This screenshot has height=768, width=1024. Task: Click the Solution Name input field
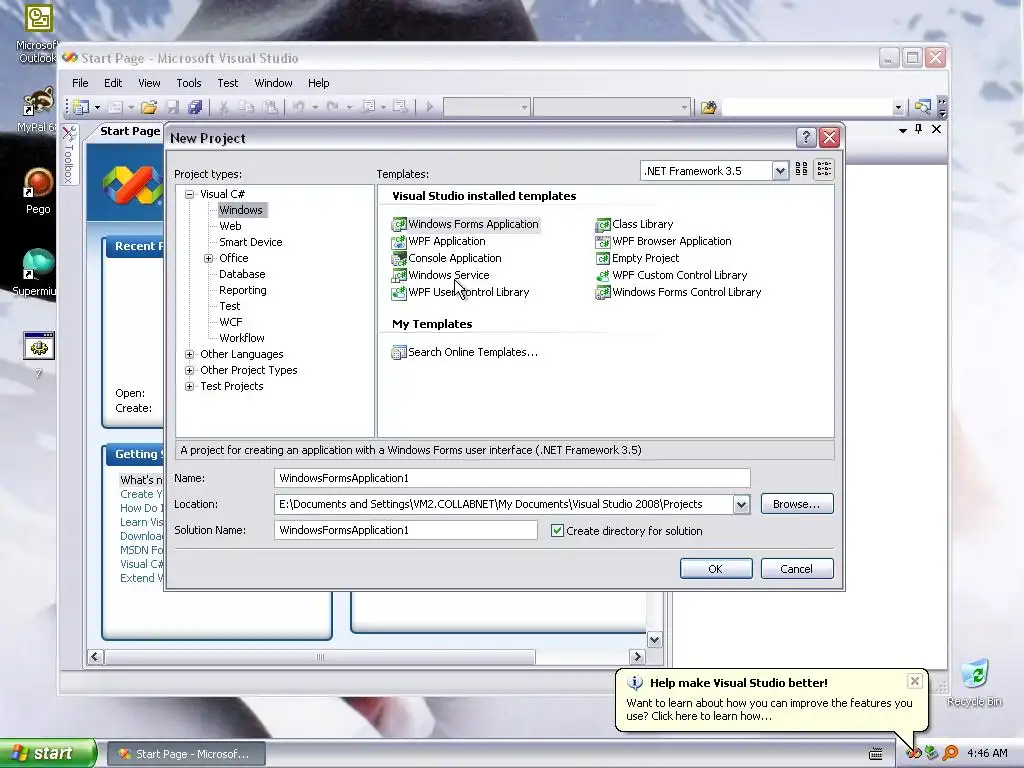tap(406, 530)
